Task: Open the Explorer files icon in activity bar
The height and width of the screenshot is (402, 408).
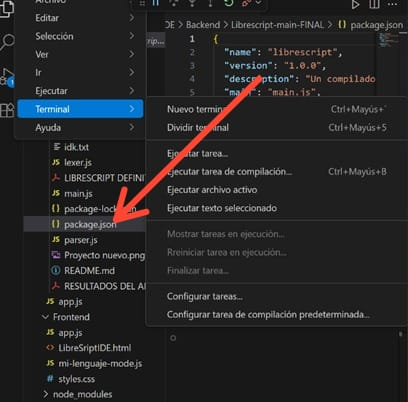Action: (x=7, y=9)
